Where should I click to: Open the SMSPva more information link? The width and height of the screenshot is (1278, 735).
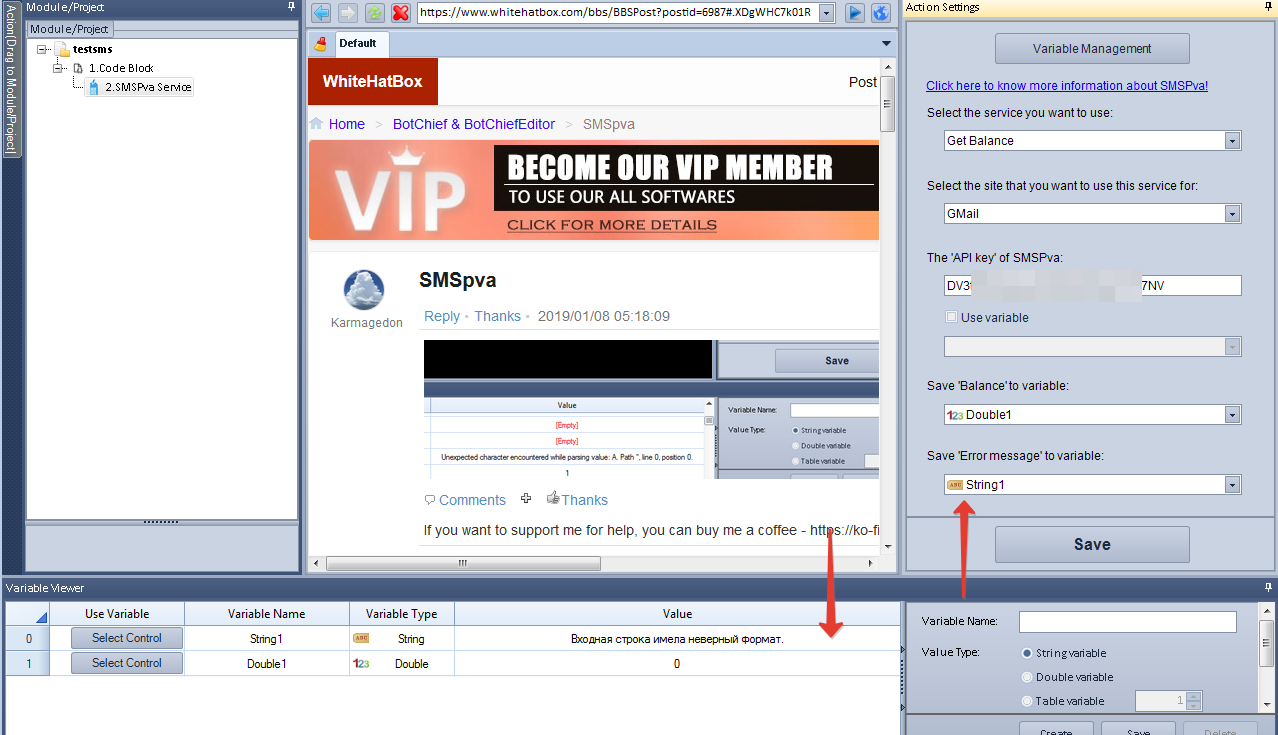(1067, 86)
